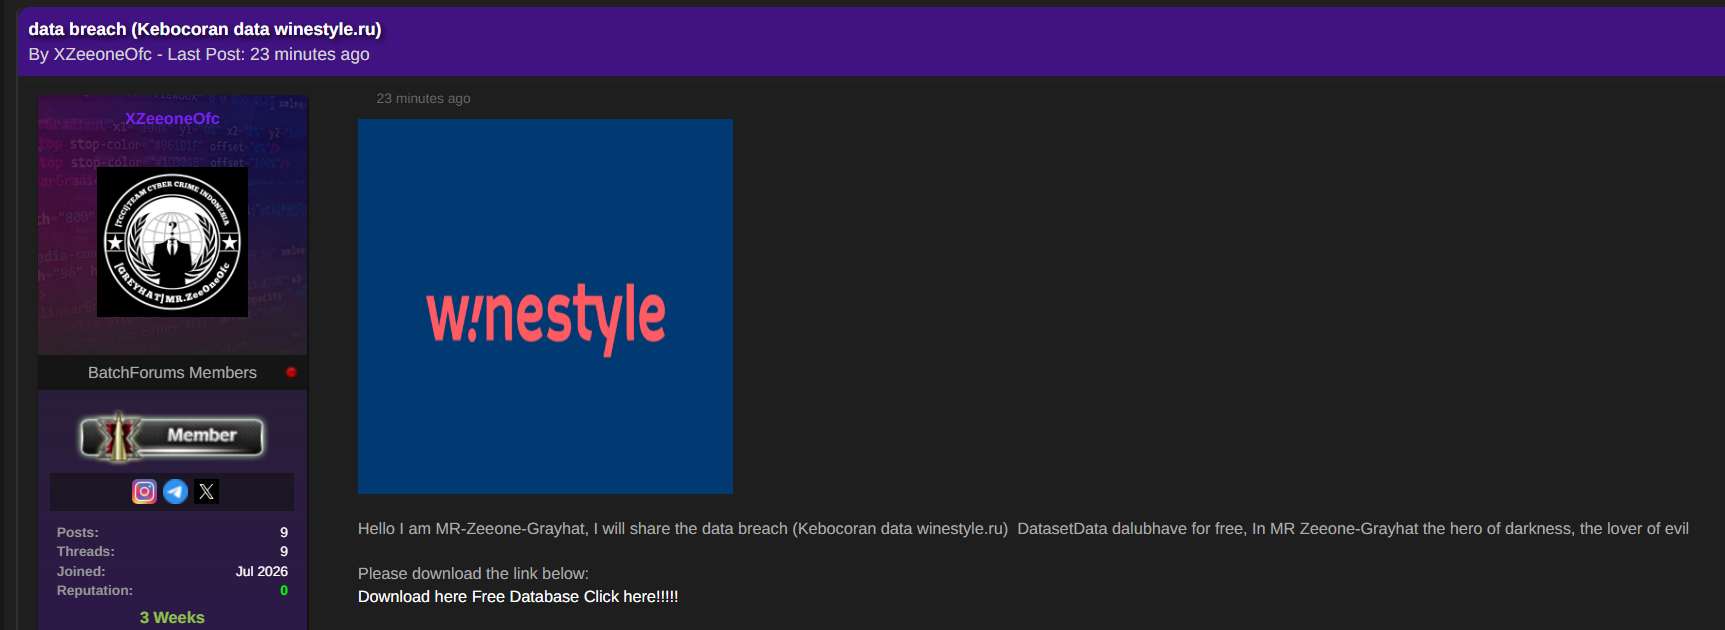Click the 'Joined:' label
Viewport: 1725px width, 630px height.
[x=81, y=571]
